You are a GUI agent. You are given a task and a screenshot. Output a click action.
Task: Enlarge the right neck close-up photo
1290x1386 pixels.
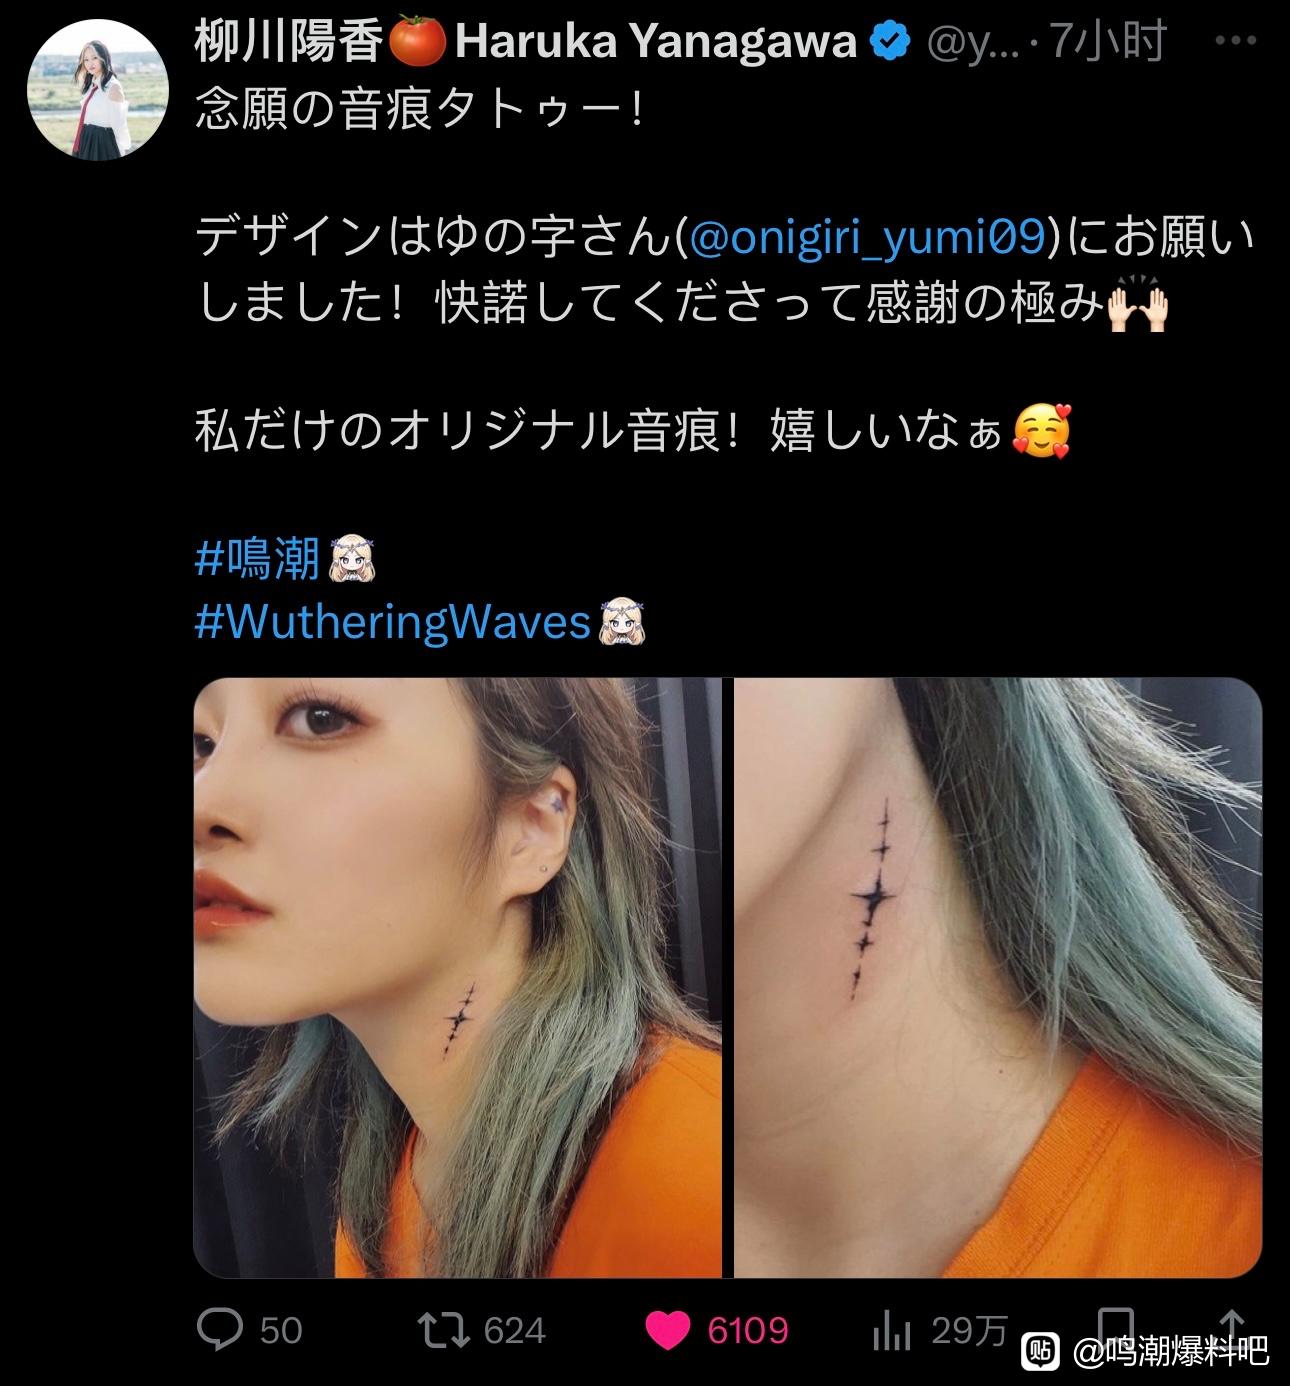pyautogui.click(x=998, y=977)
